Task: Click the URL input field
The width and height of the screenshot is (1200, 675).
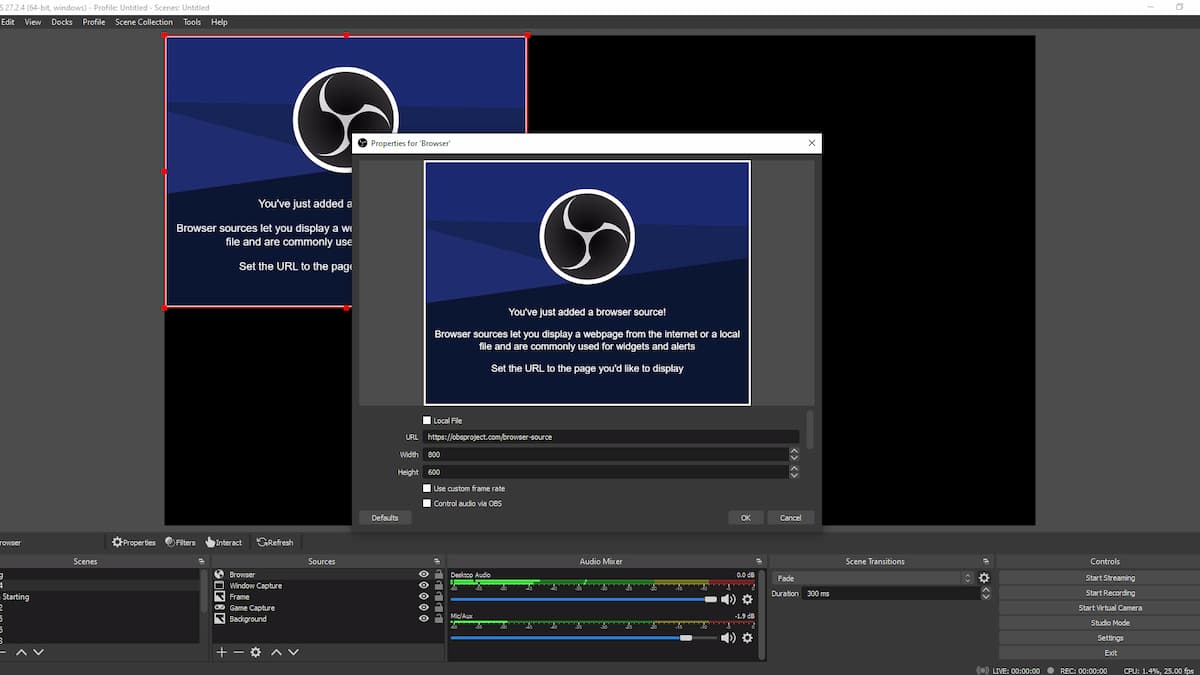Action: point(611,437)
